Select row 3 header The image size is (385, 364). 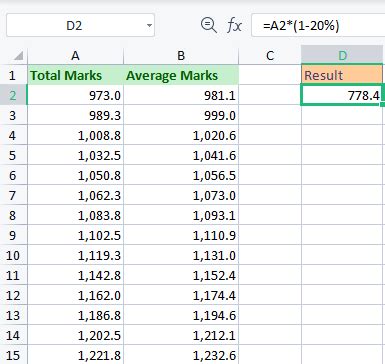click(13, 115)
